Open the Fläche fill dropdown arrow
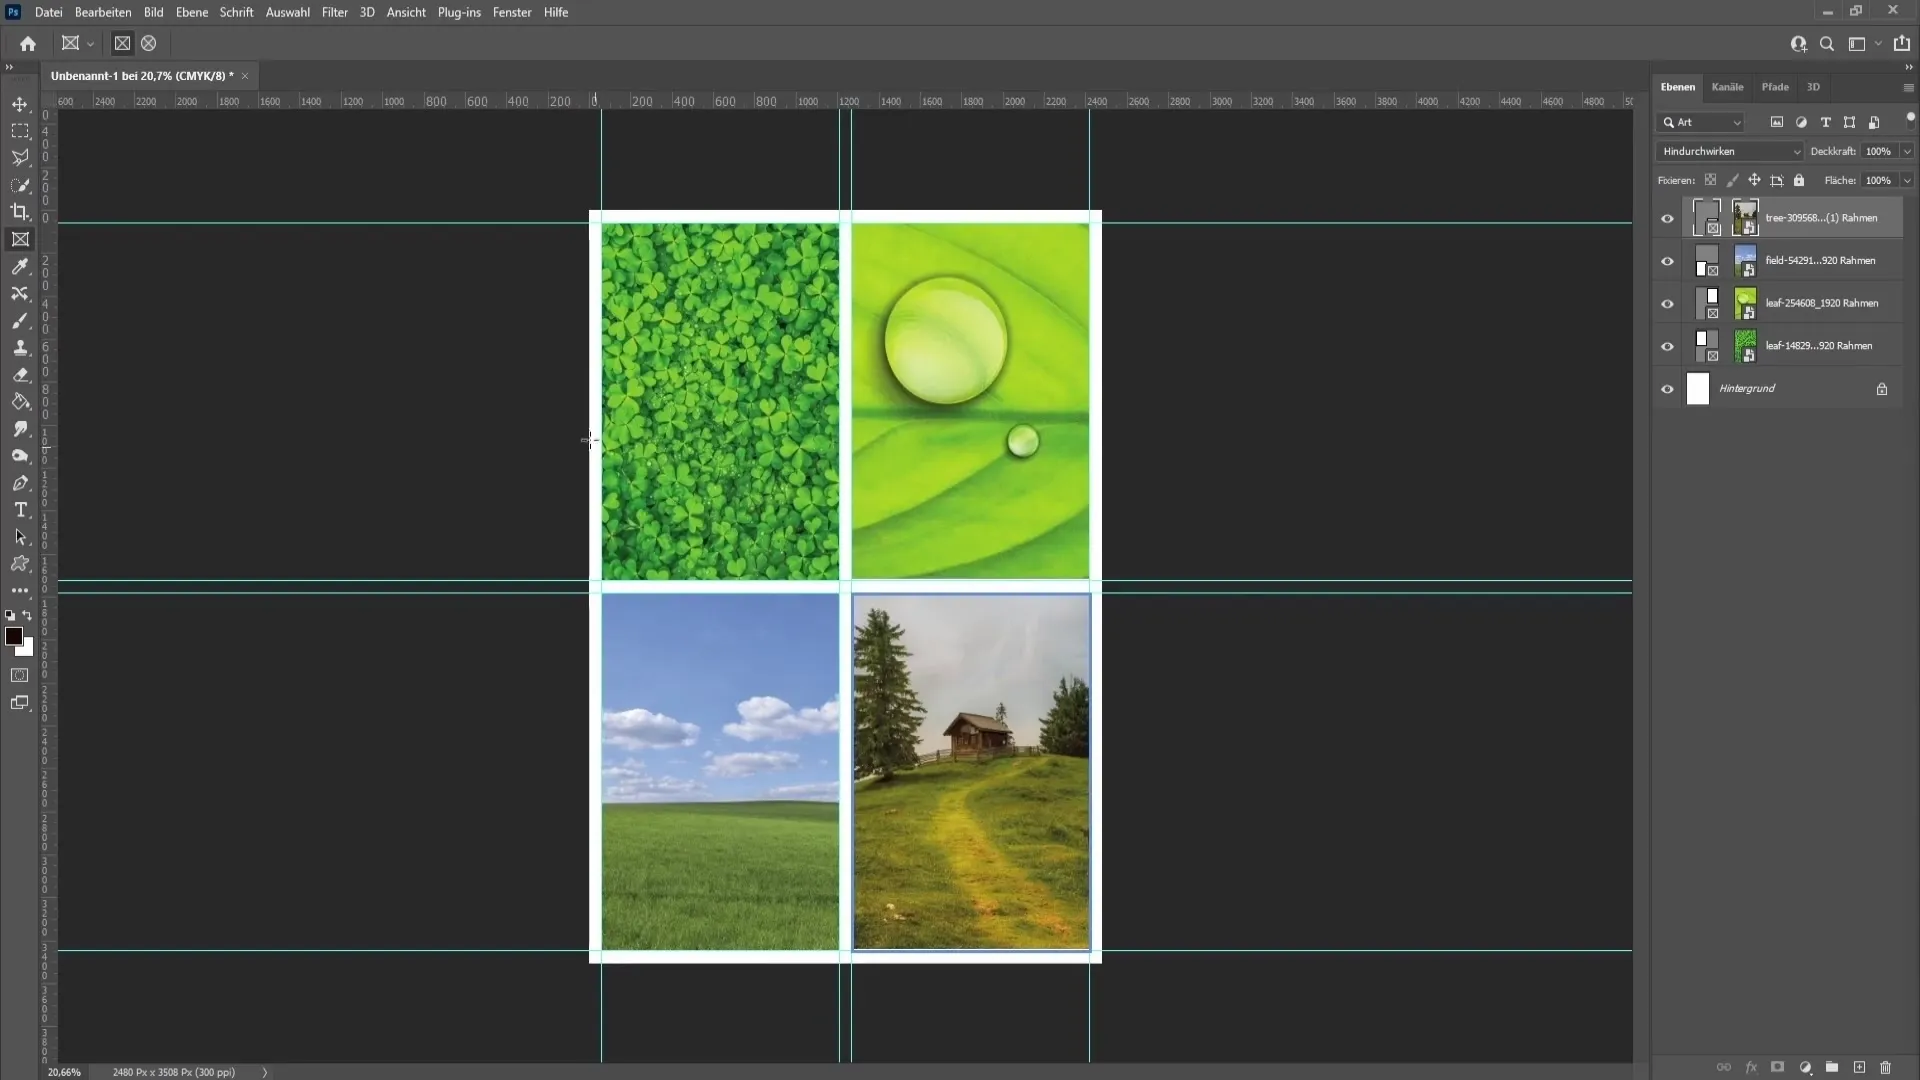 (x=1907, y=181)
